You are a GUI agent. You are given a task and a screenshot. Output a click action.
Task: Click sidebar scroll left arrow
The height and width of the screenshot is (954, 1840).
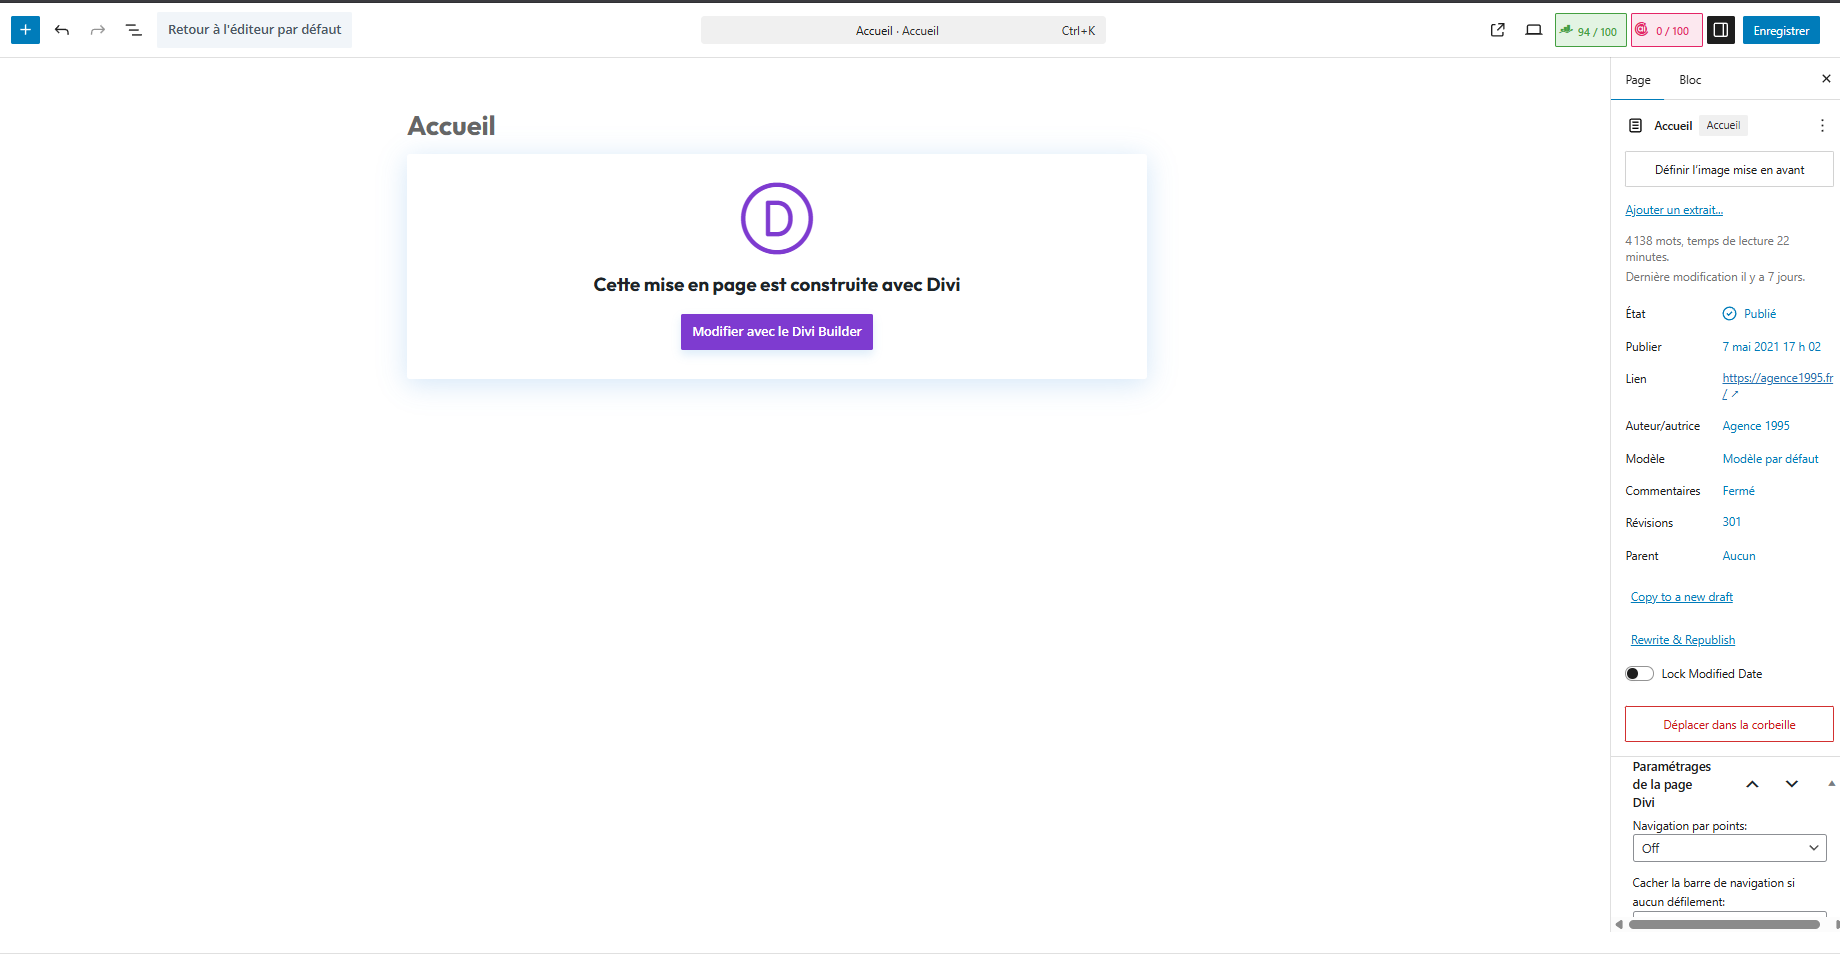(1619, 924)
